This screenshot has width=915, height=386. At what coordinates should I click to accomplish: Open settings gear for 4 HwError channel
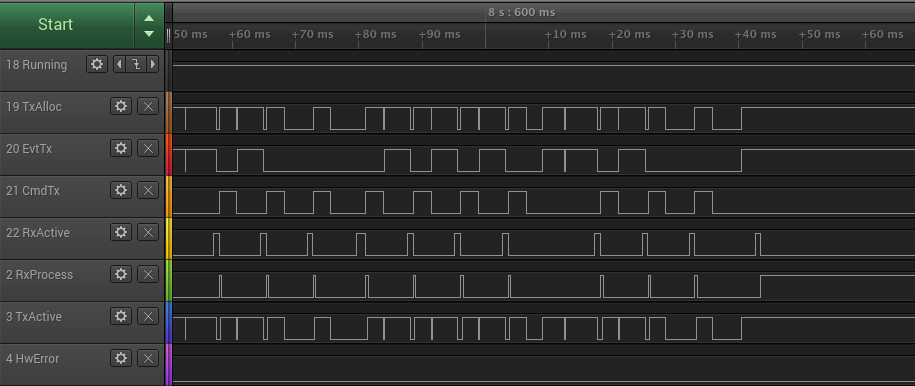121,359
